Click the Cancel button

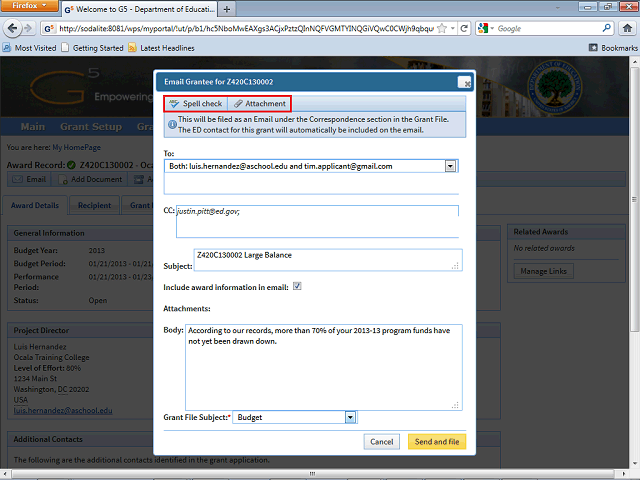[382, 442]
